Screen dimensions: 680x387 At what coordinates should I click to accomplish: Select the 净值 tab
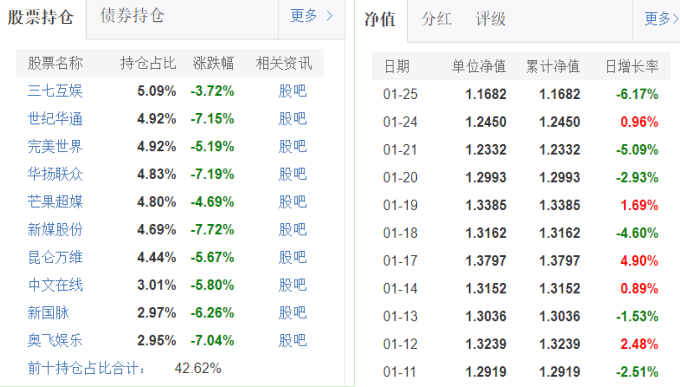(x=380, y=19)
